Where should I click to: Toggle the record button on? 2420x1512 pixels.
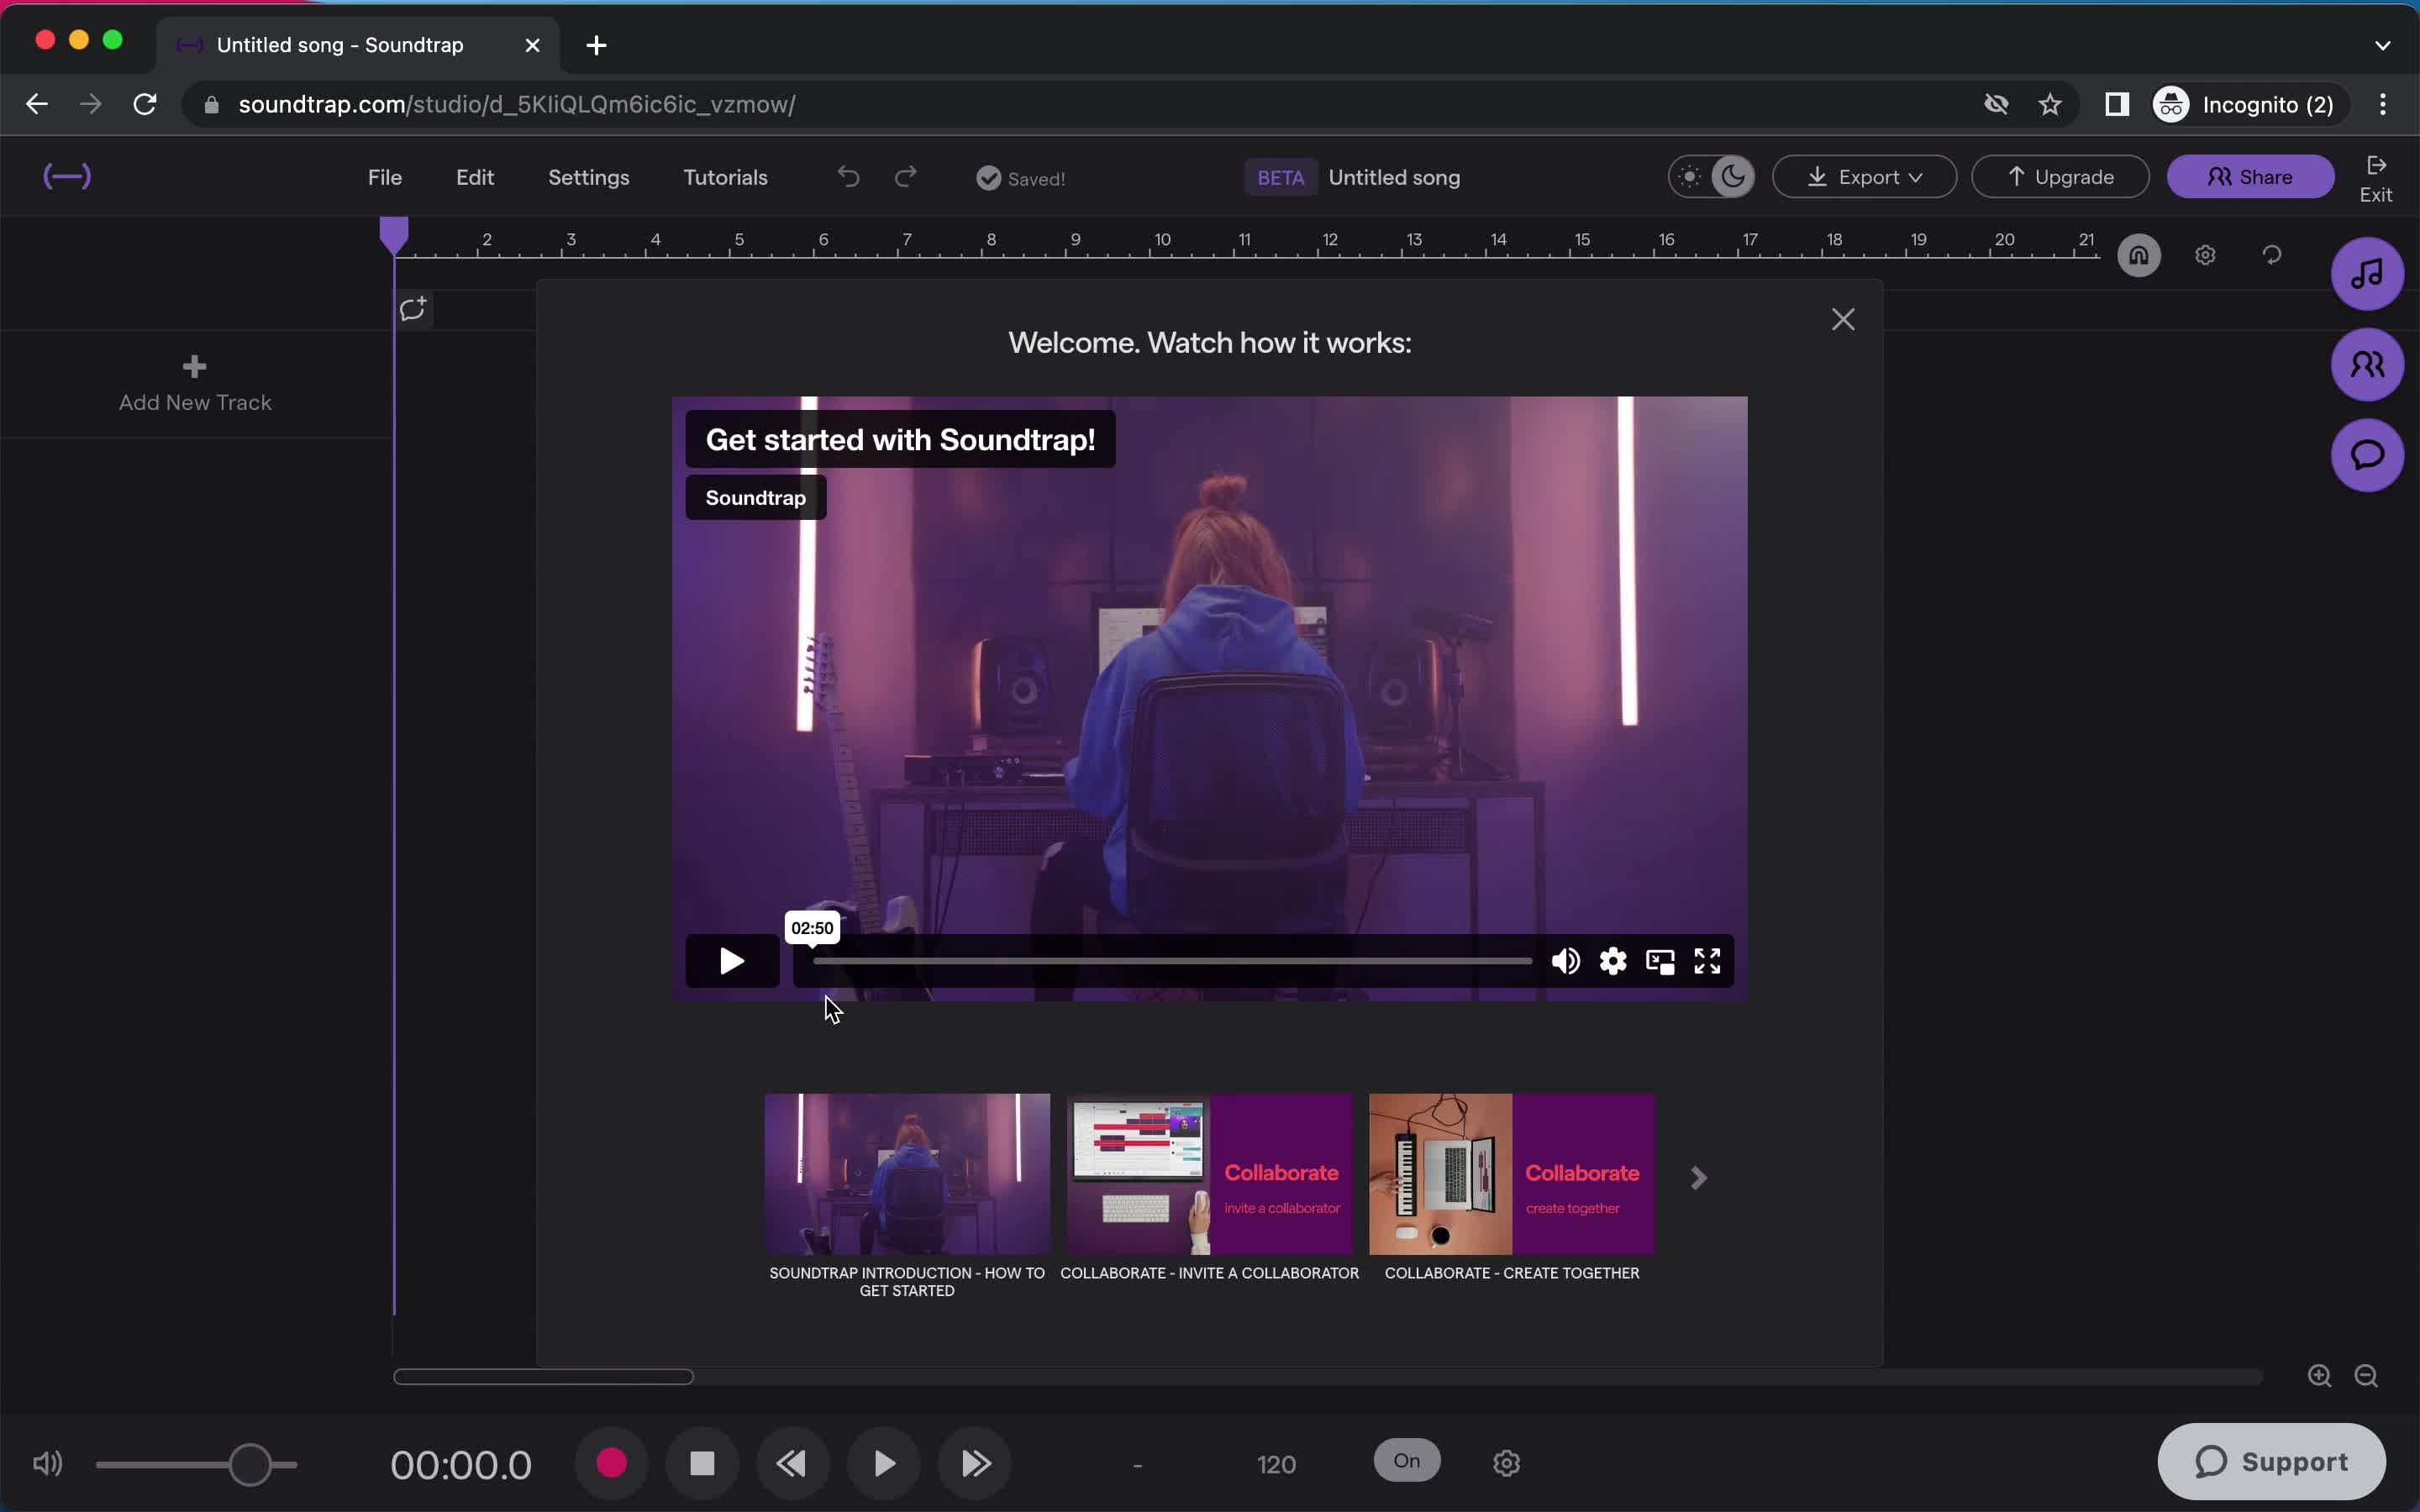click(612, 1463)
